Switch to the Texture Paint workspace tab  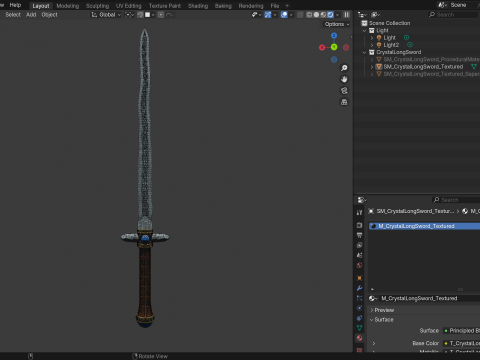coord(165,6)
